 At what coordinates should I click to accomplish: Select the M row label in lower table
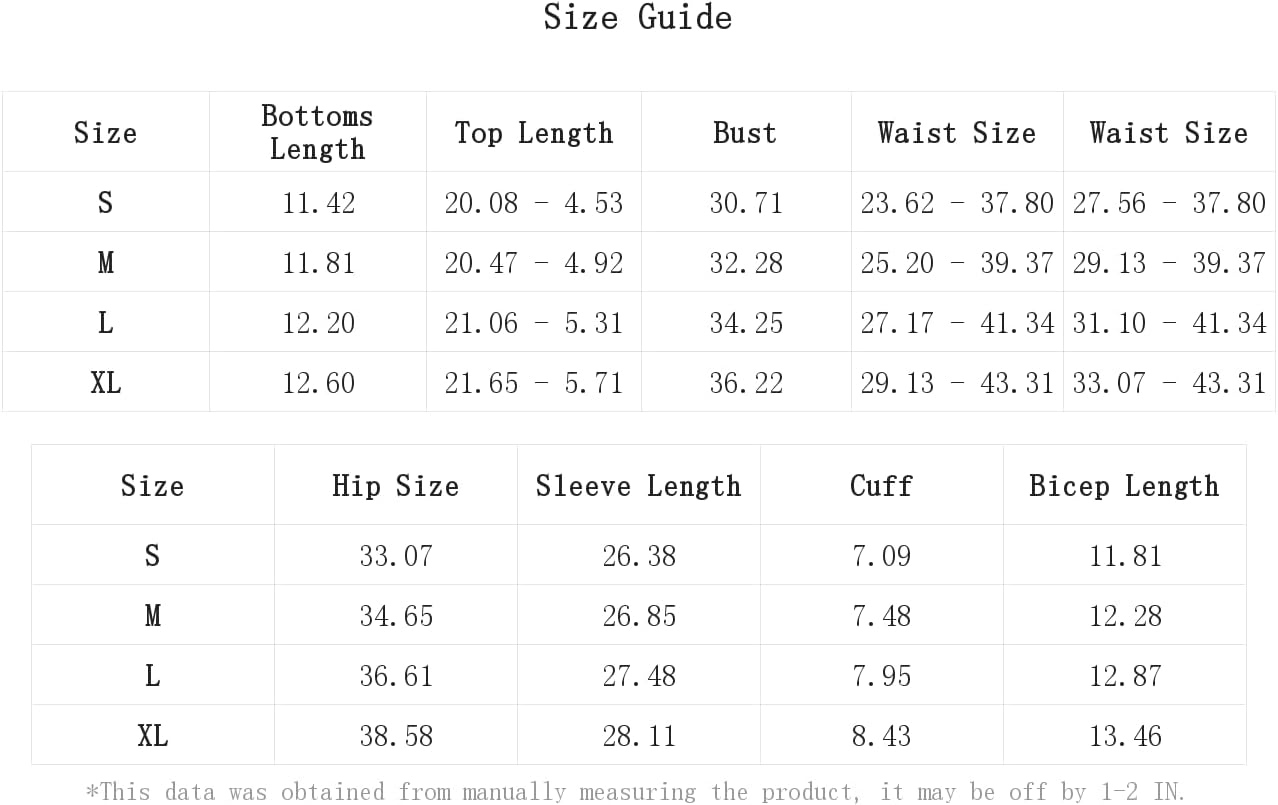tap(152, 616)
